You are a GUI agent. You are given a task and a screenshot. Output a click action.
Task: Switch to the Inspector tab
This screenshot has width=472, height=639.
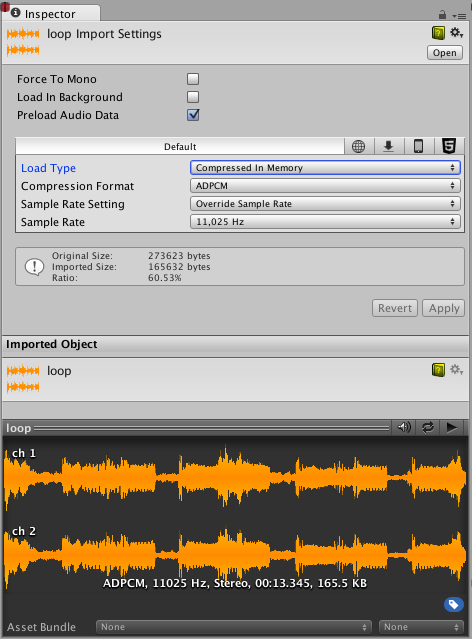(x=50, y=14)
